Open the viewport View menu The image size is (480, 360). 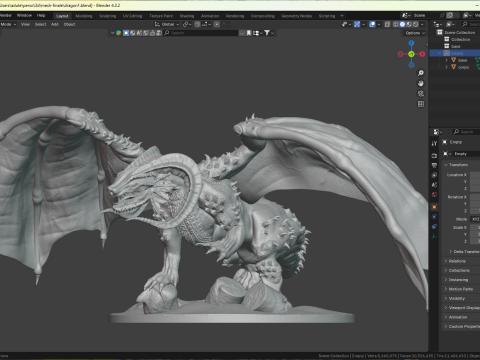click(x=25, y=24)
